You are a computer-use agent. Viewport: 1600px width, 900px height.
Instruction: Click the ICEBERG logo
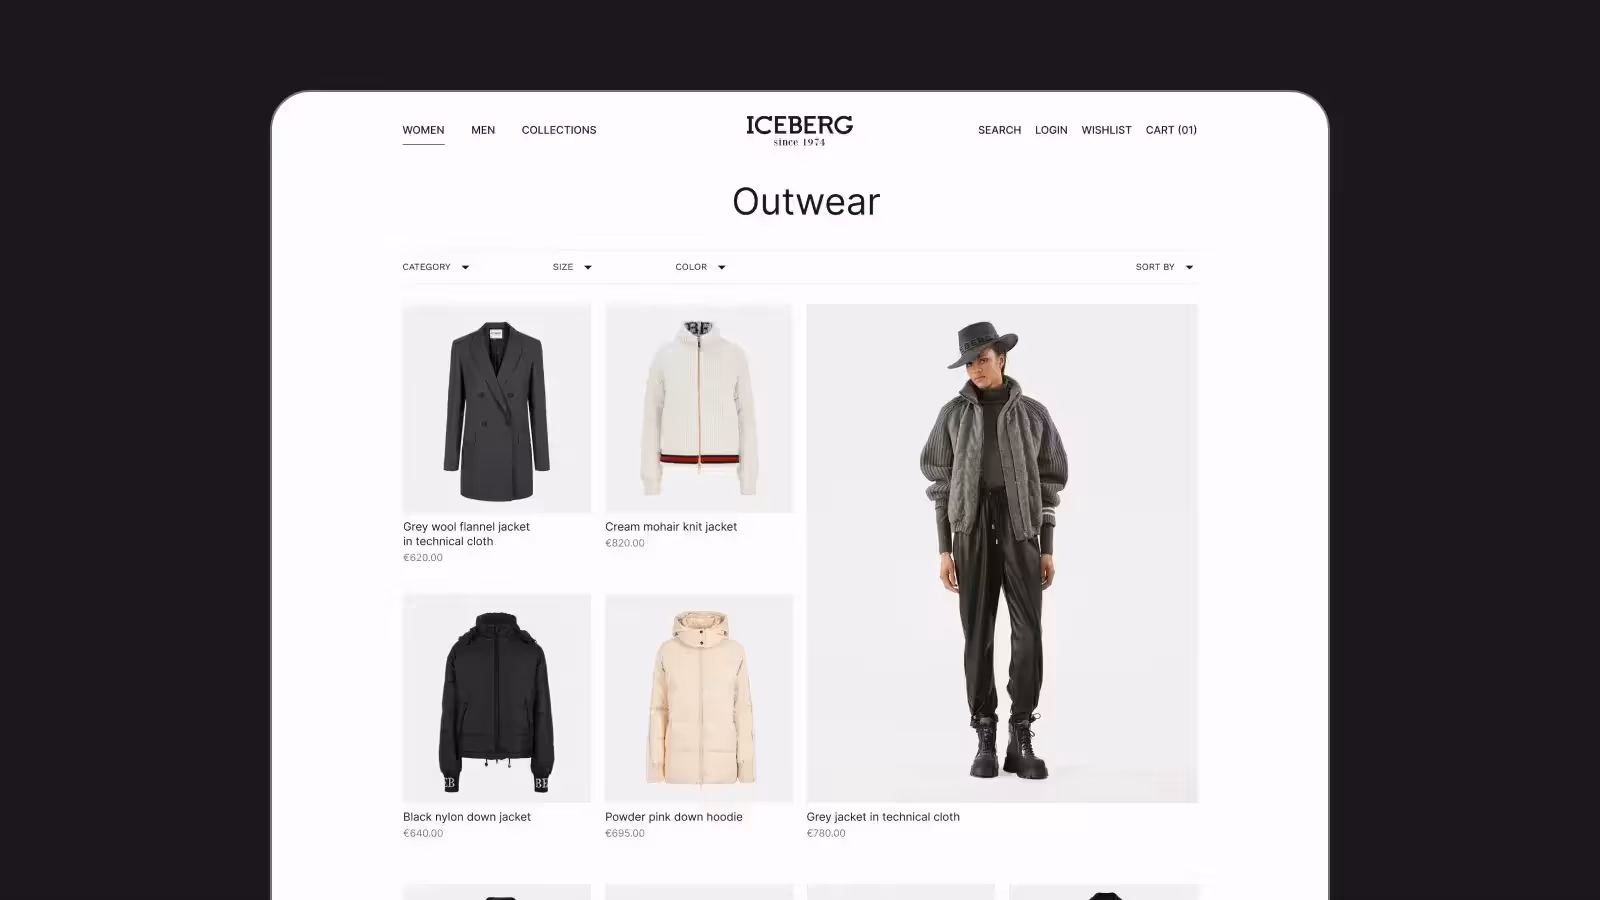pyautogui.click(x=799, y=130)
